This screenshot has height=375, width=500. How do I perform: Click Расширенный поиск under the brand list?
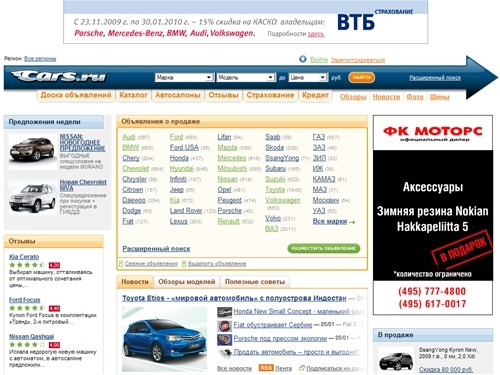[156, 249]
